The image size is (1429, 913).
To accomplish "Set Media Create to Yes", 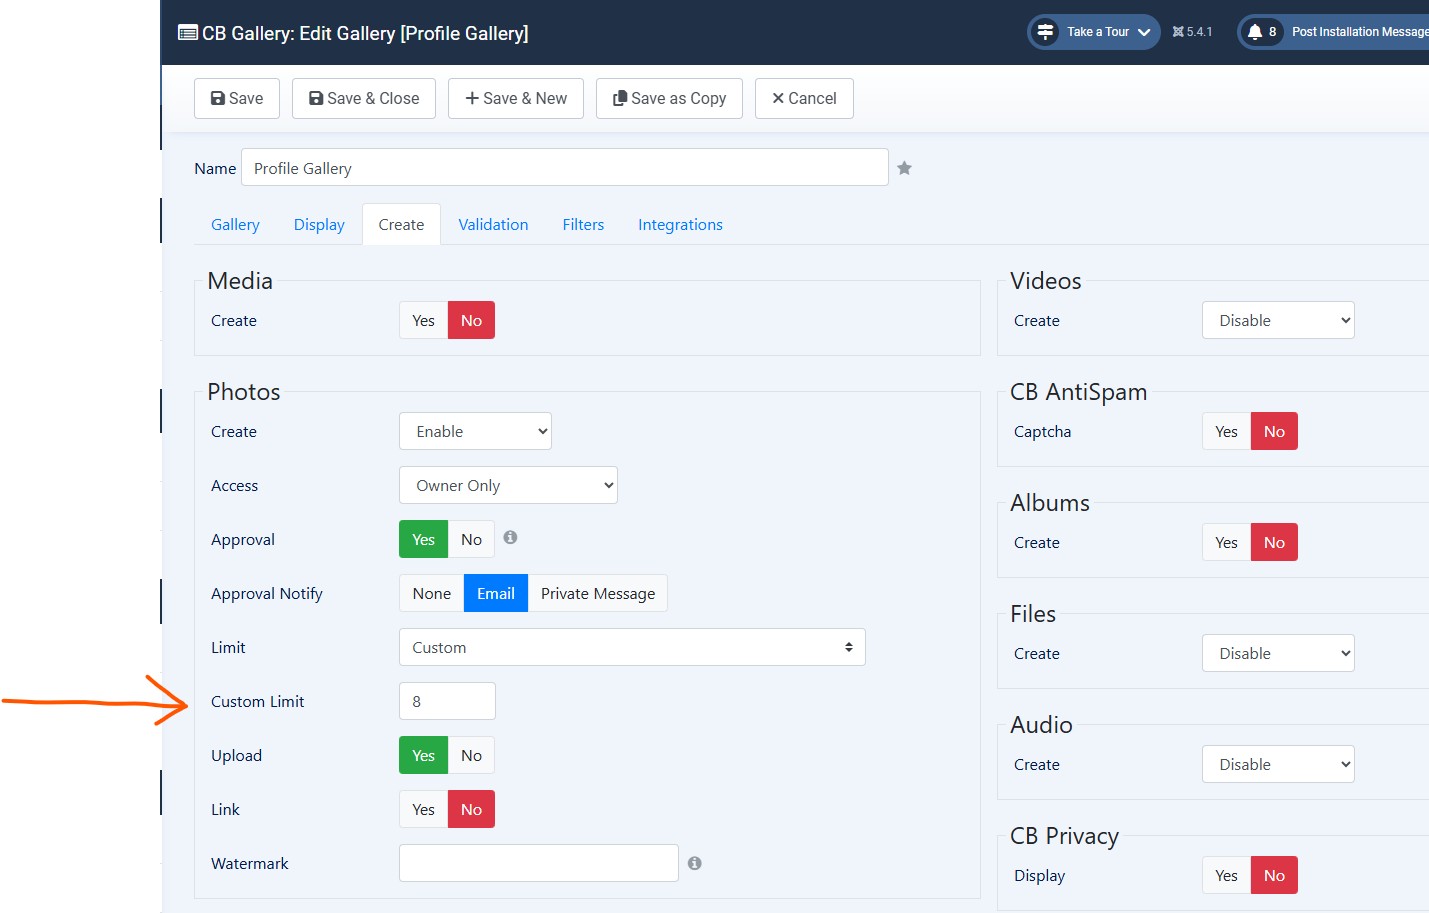I will [x=423, y=321].
